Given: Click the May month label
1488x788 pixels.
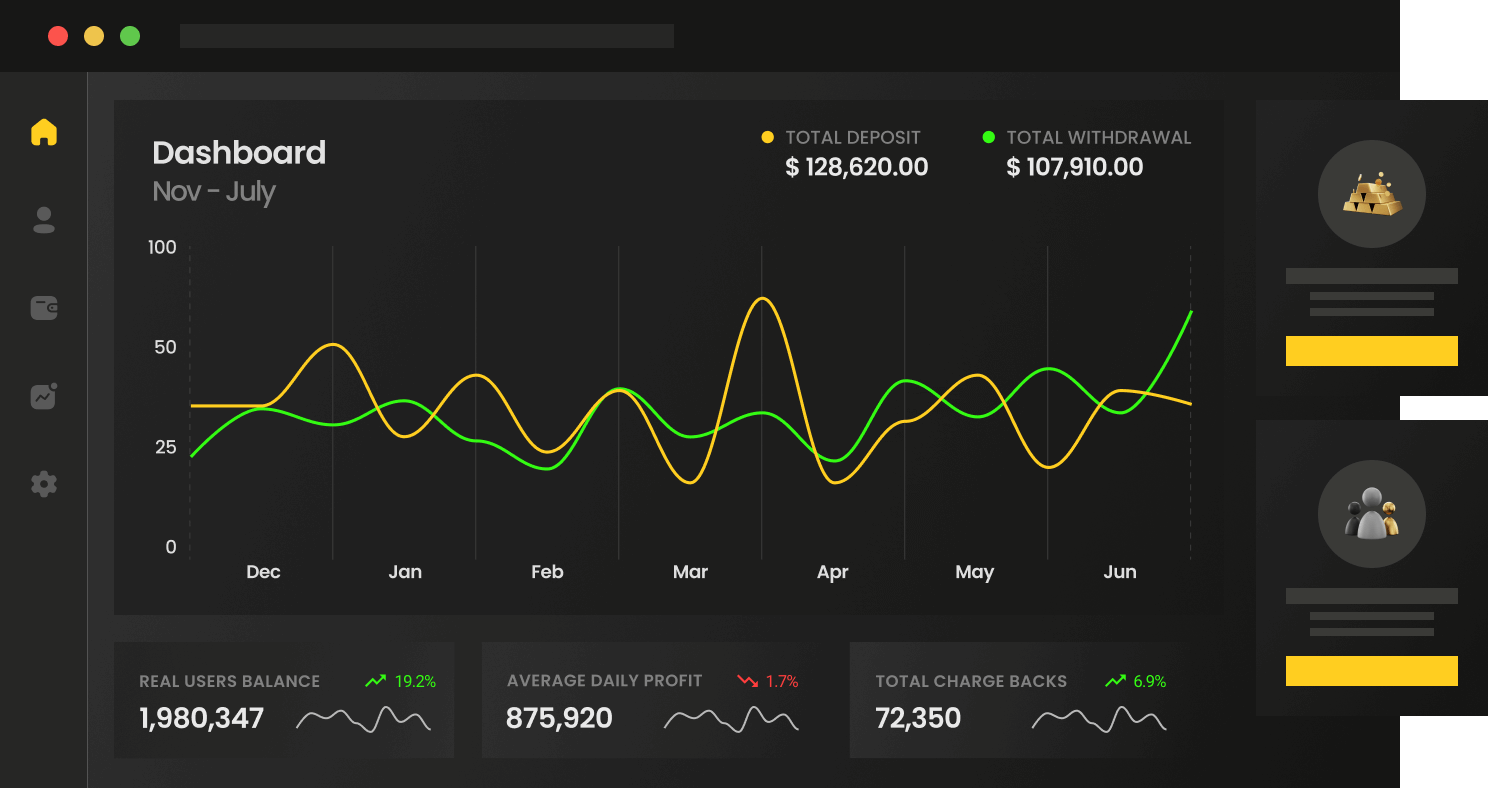Looking at the screenshot, I should [975, 573].
